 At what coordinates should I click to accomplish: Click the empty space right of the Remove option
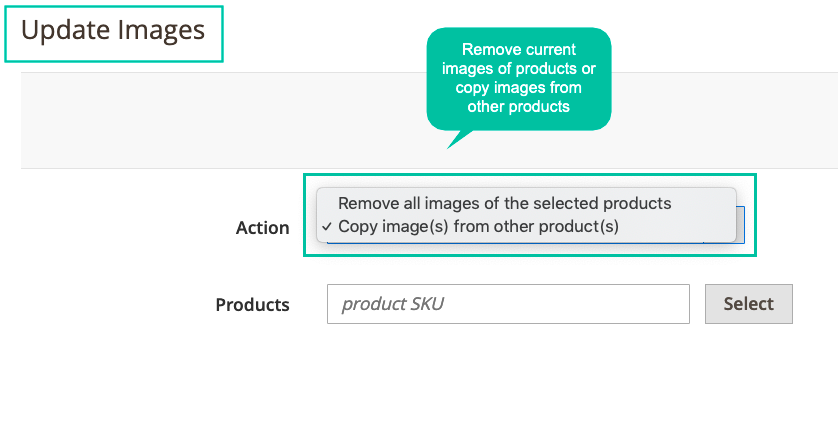[x=703, y=204]
